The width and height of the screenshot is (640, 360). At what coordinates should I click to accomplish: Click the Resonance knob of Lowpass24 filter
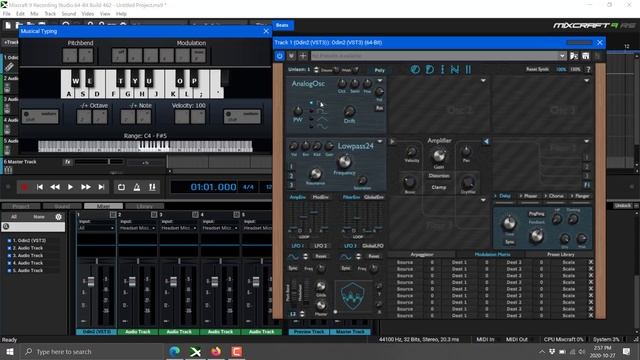(315, 174)
